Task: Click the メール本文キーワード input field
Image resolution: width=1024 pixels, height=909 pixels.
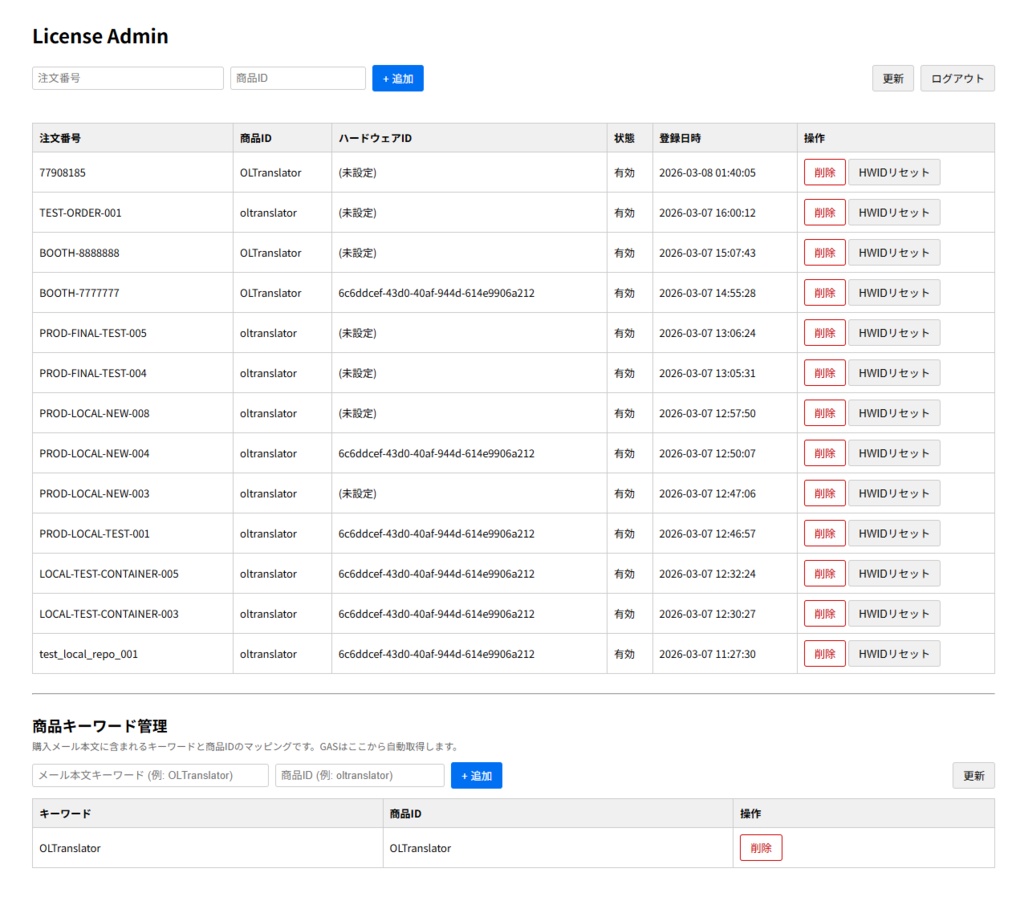Action: 150,775
